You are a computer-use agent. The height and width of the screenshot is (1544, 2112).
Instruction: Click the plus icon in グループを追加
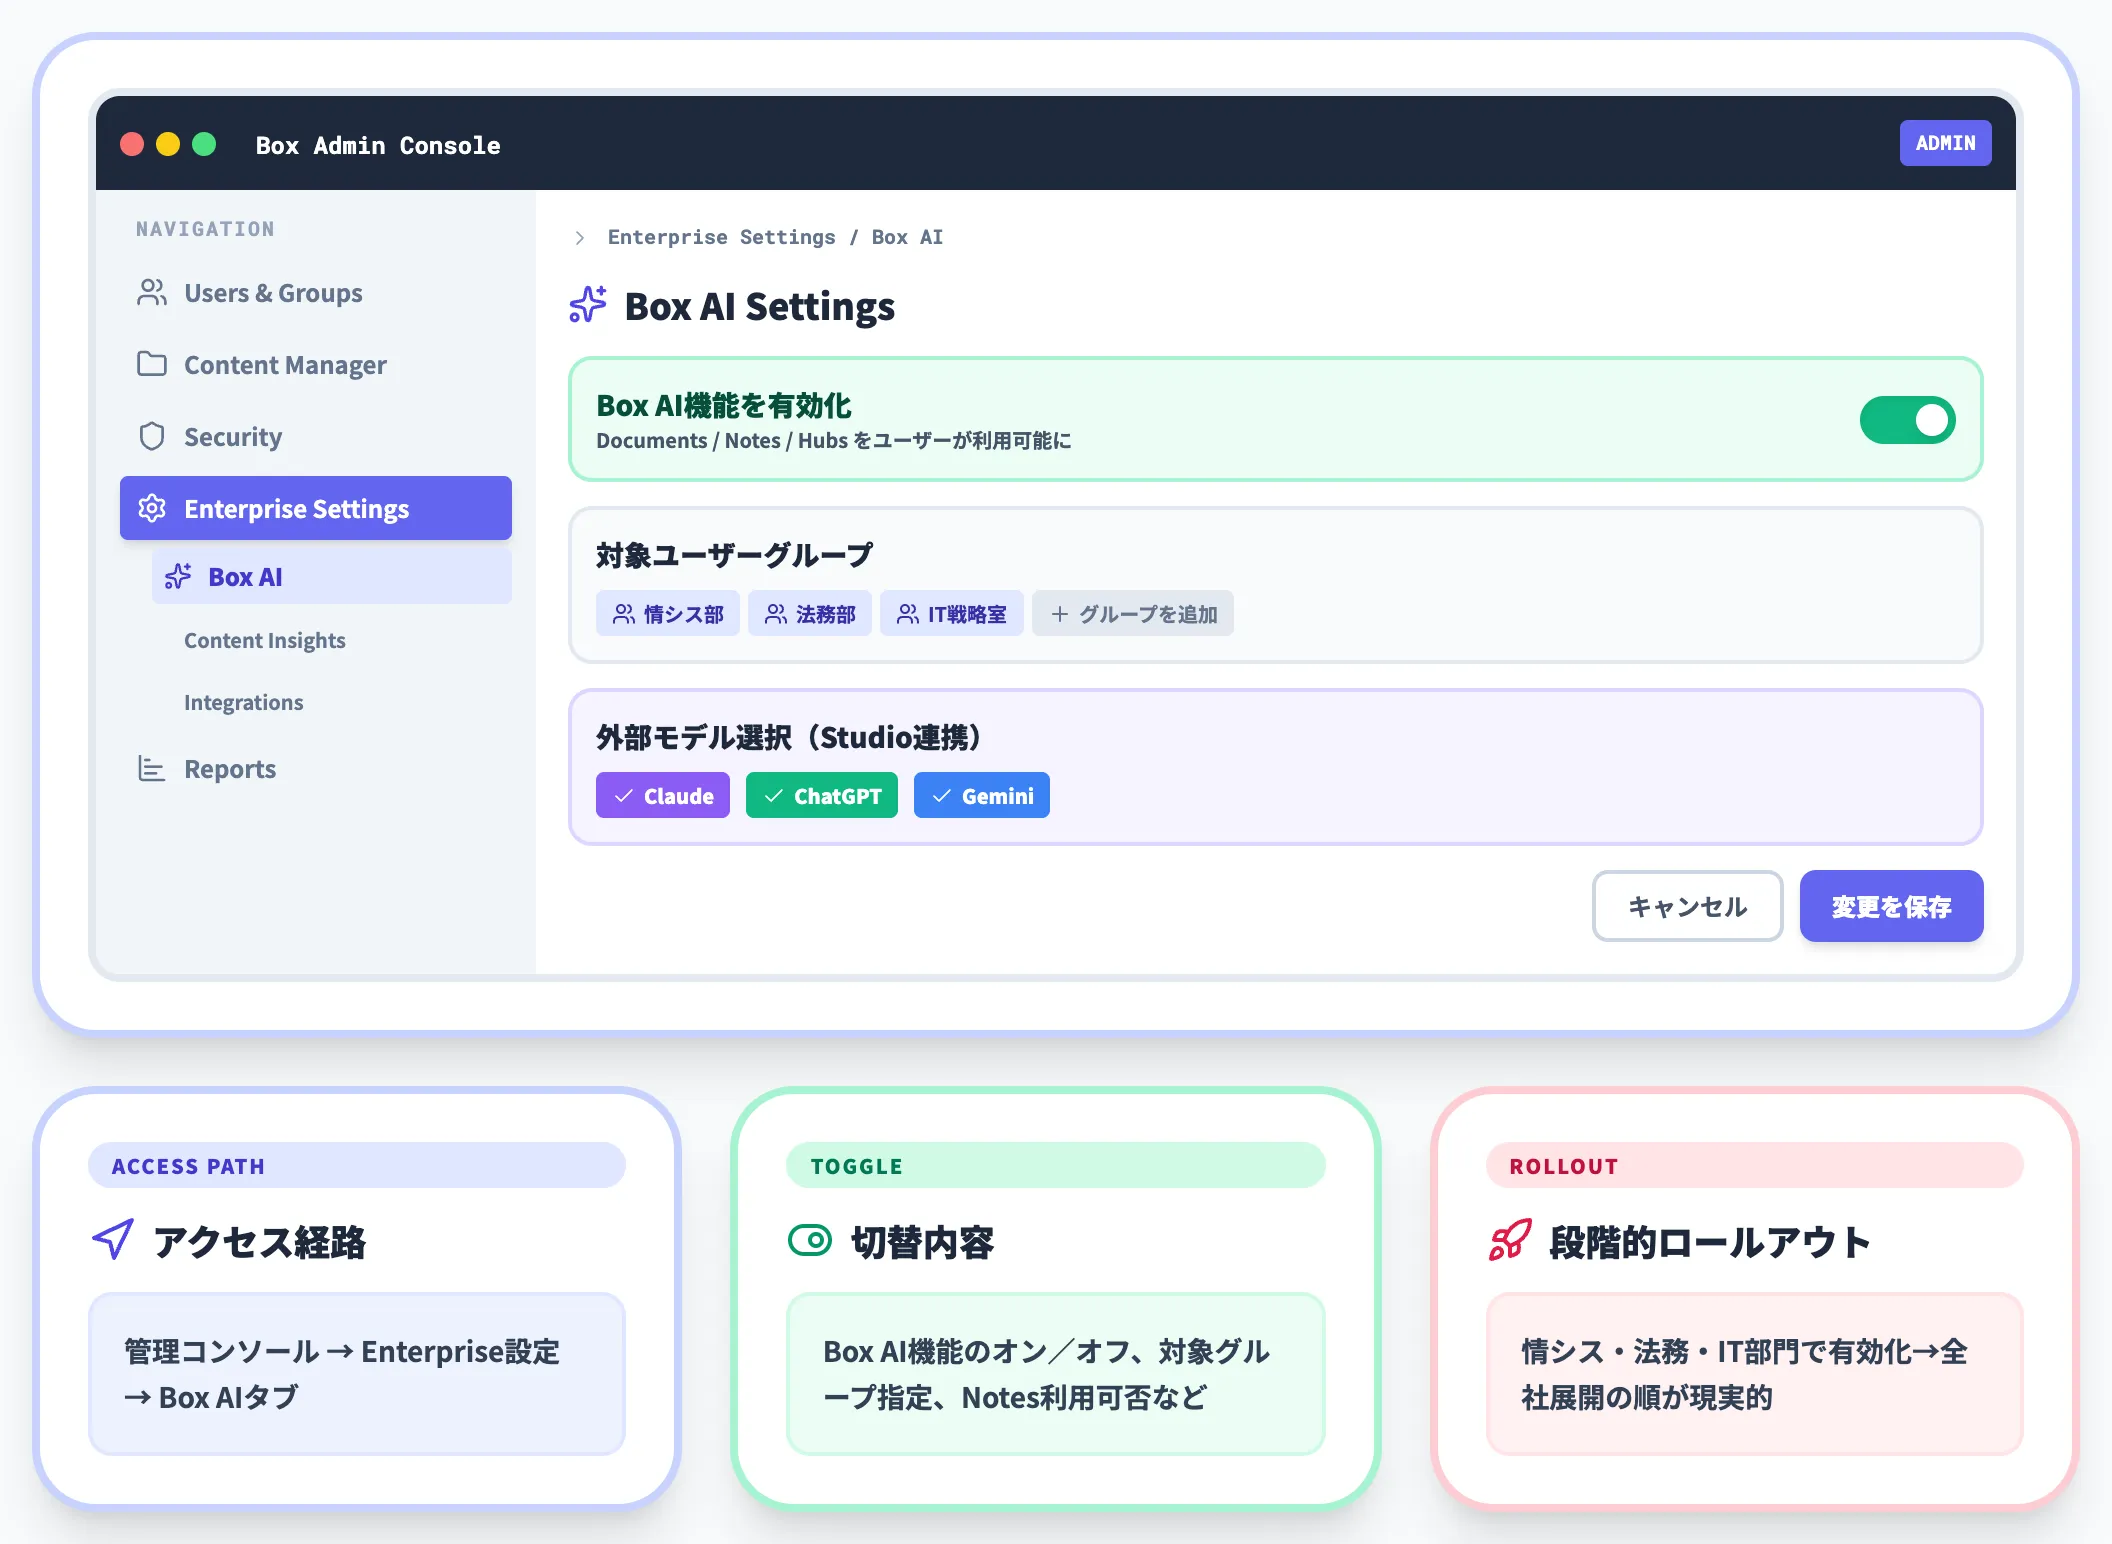tap(1060, 614)
